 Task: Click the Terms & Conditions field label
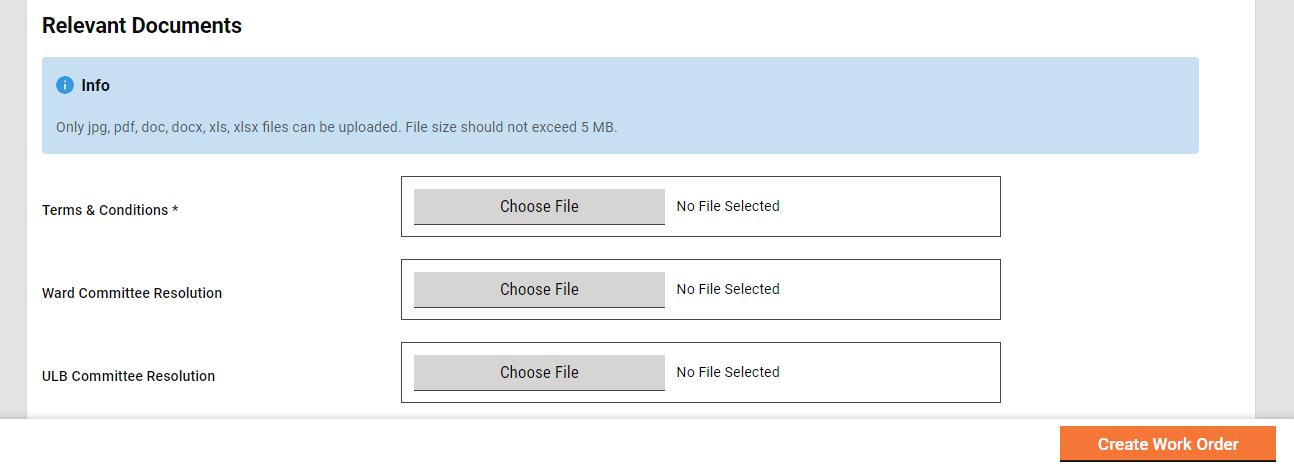tap(105, 210)
